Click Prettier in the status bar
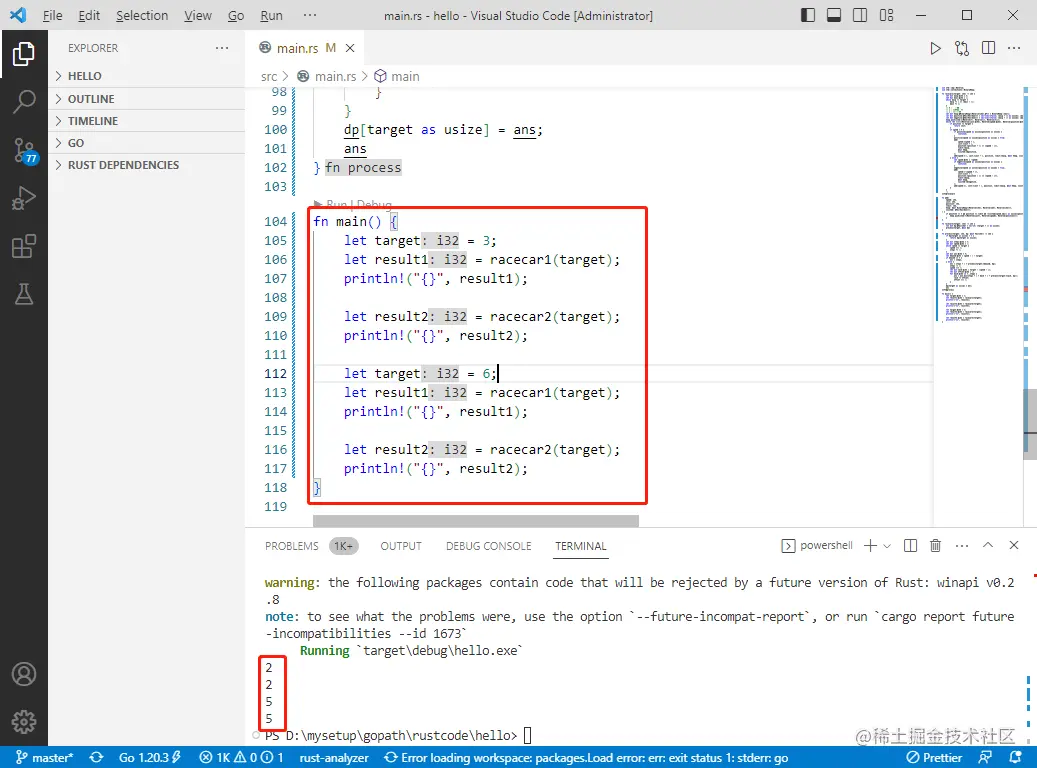 pyautogui.click(x=934, y=757)
